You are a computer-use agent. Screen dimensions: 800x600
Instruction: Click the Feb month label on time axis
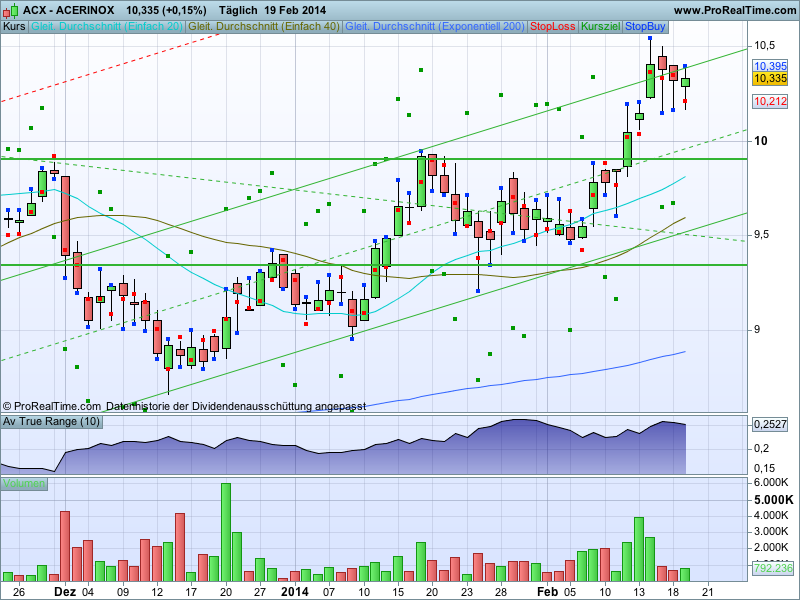547,592
